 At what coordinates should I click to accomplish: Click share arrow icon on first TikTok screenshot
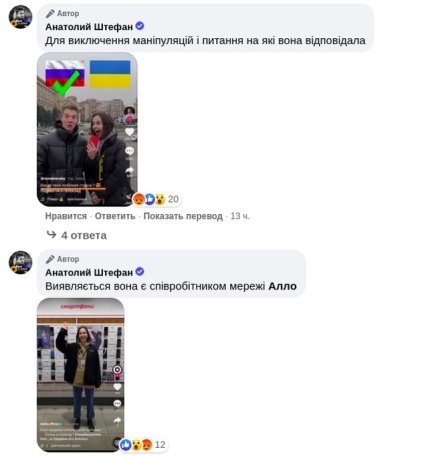click(129, 171)
